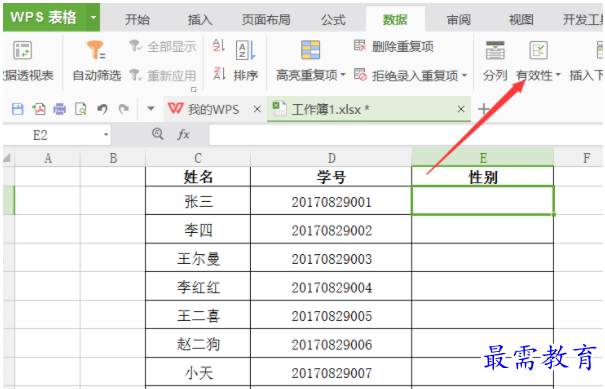Close the 工作簿1.xlsx tab
The height and width of the screenshot is (389, 605).
point(461,109)
